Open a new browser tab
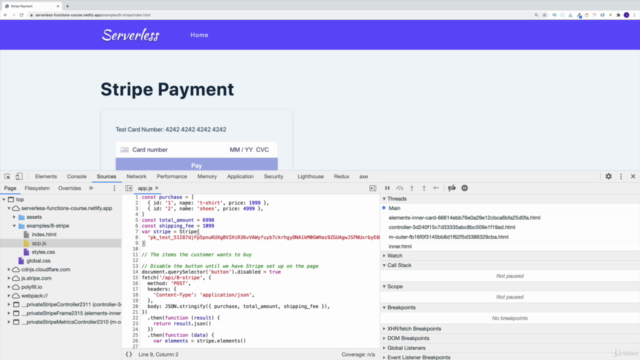The image size is (640, 360). (x=67, y=6)
